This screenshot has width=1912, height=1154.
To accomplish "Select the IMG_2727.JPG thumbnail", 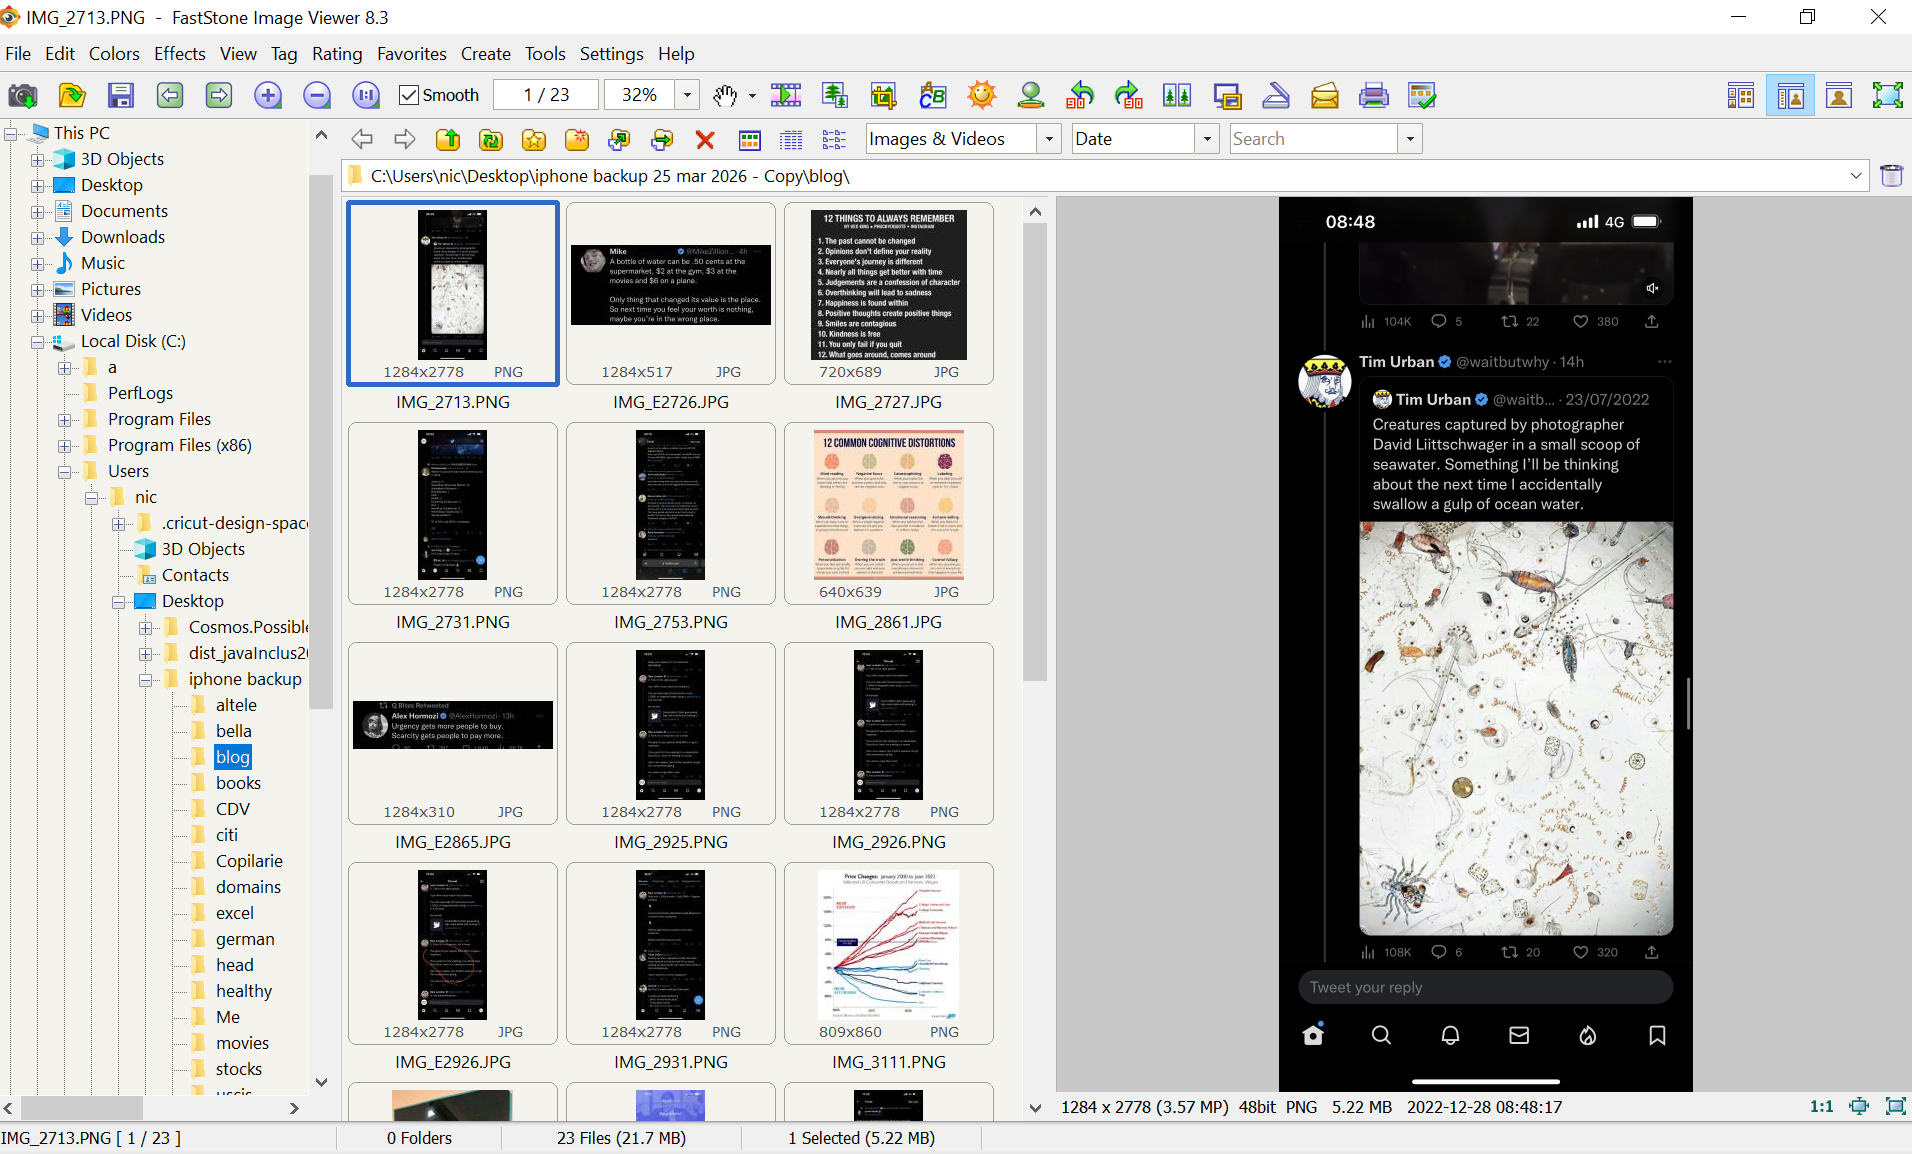I will (889, 293).
